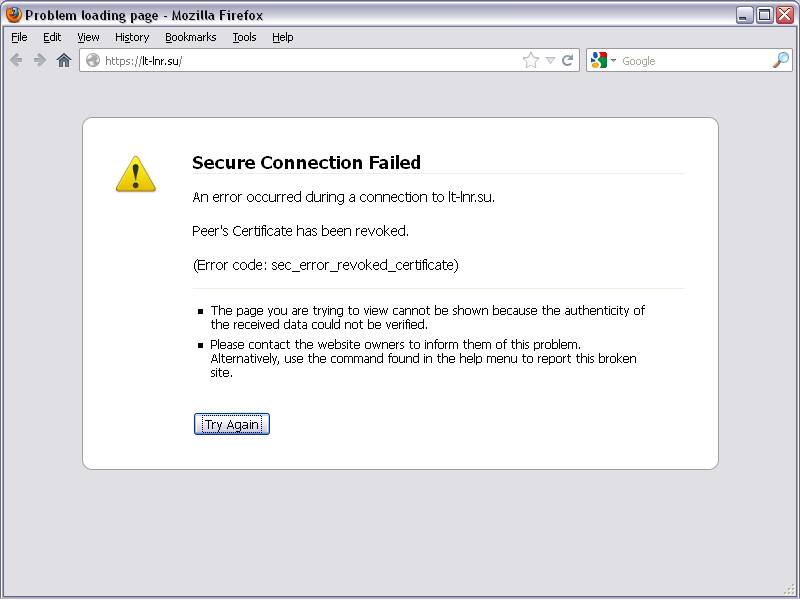Expand the Google search engine selector
The width and height of the screenshot is (800, 600).
(602, 60)
